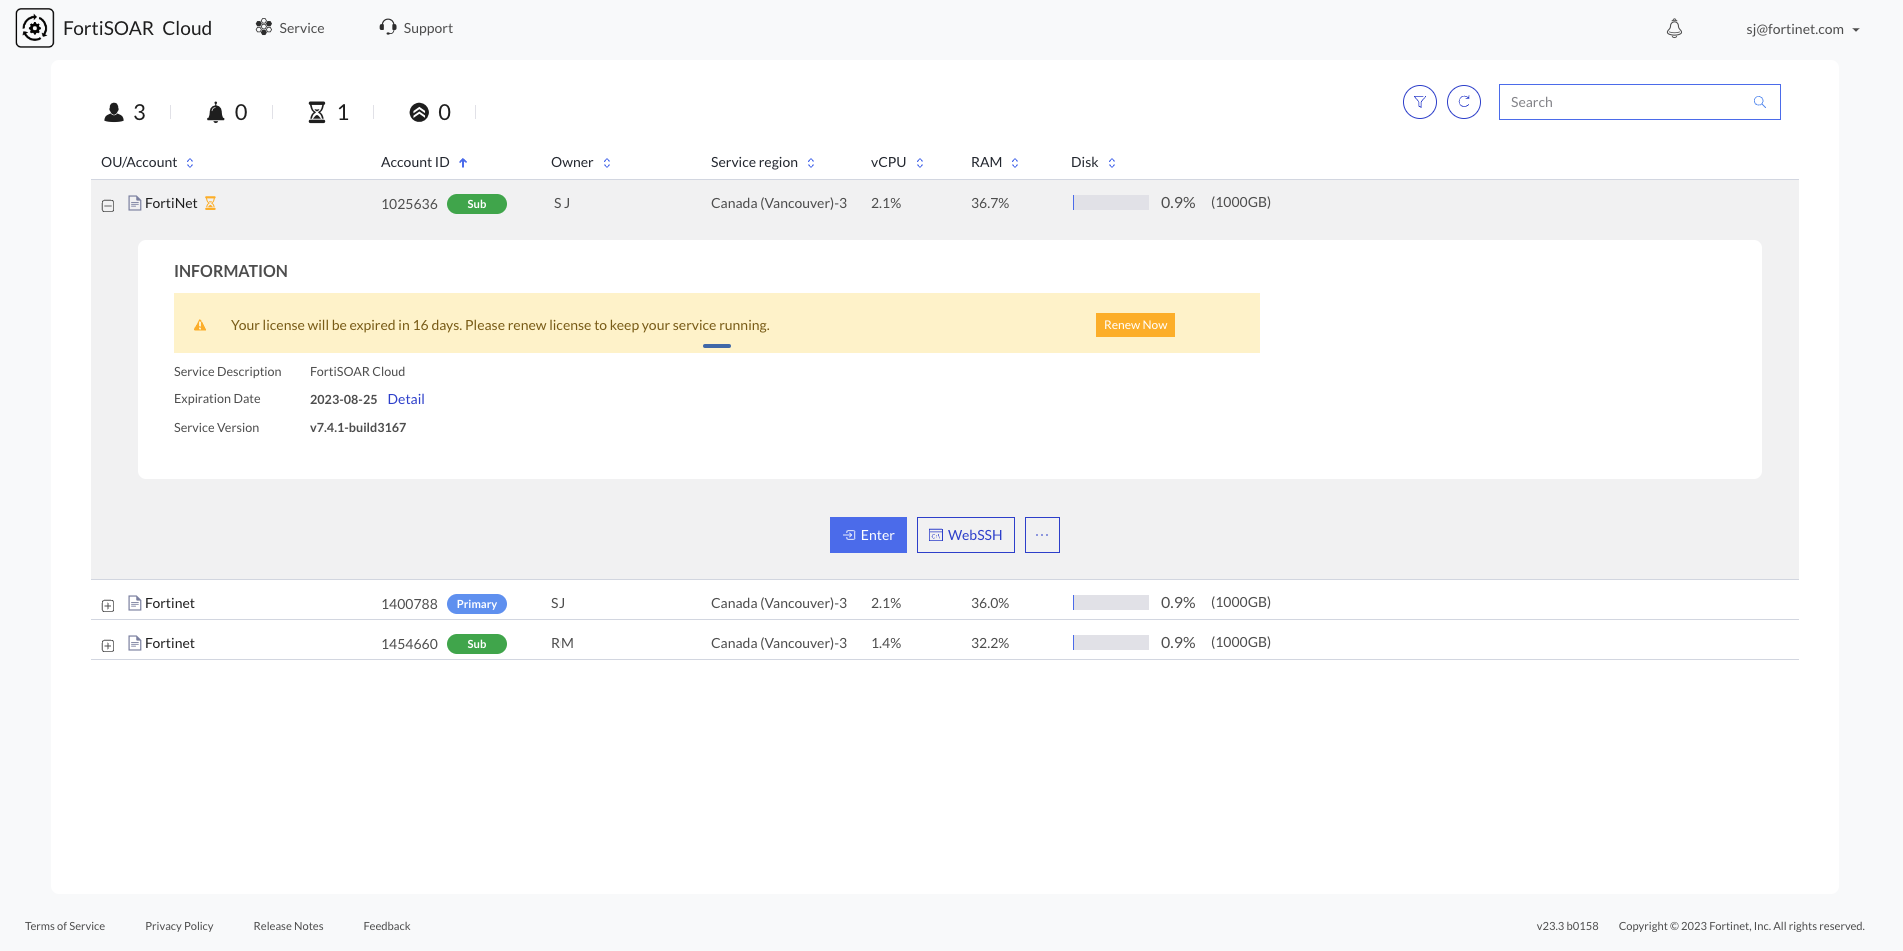Click the user count stat icon showing 3
Screen dimensions: 1903x951
[114, 111]
